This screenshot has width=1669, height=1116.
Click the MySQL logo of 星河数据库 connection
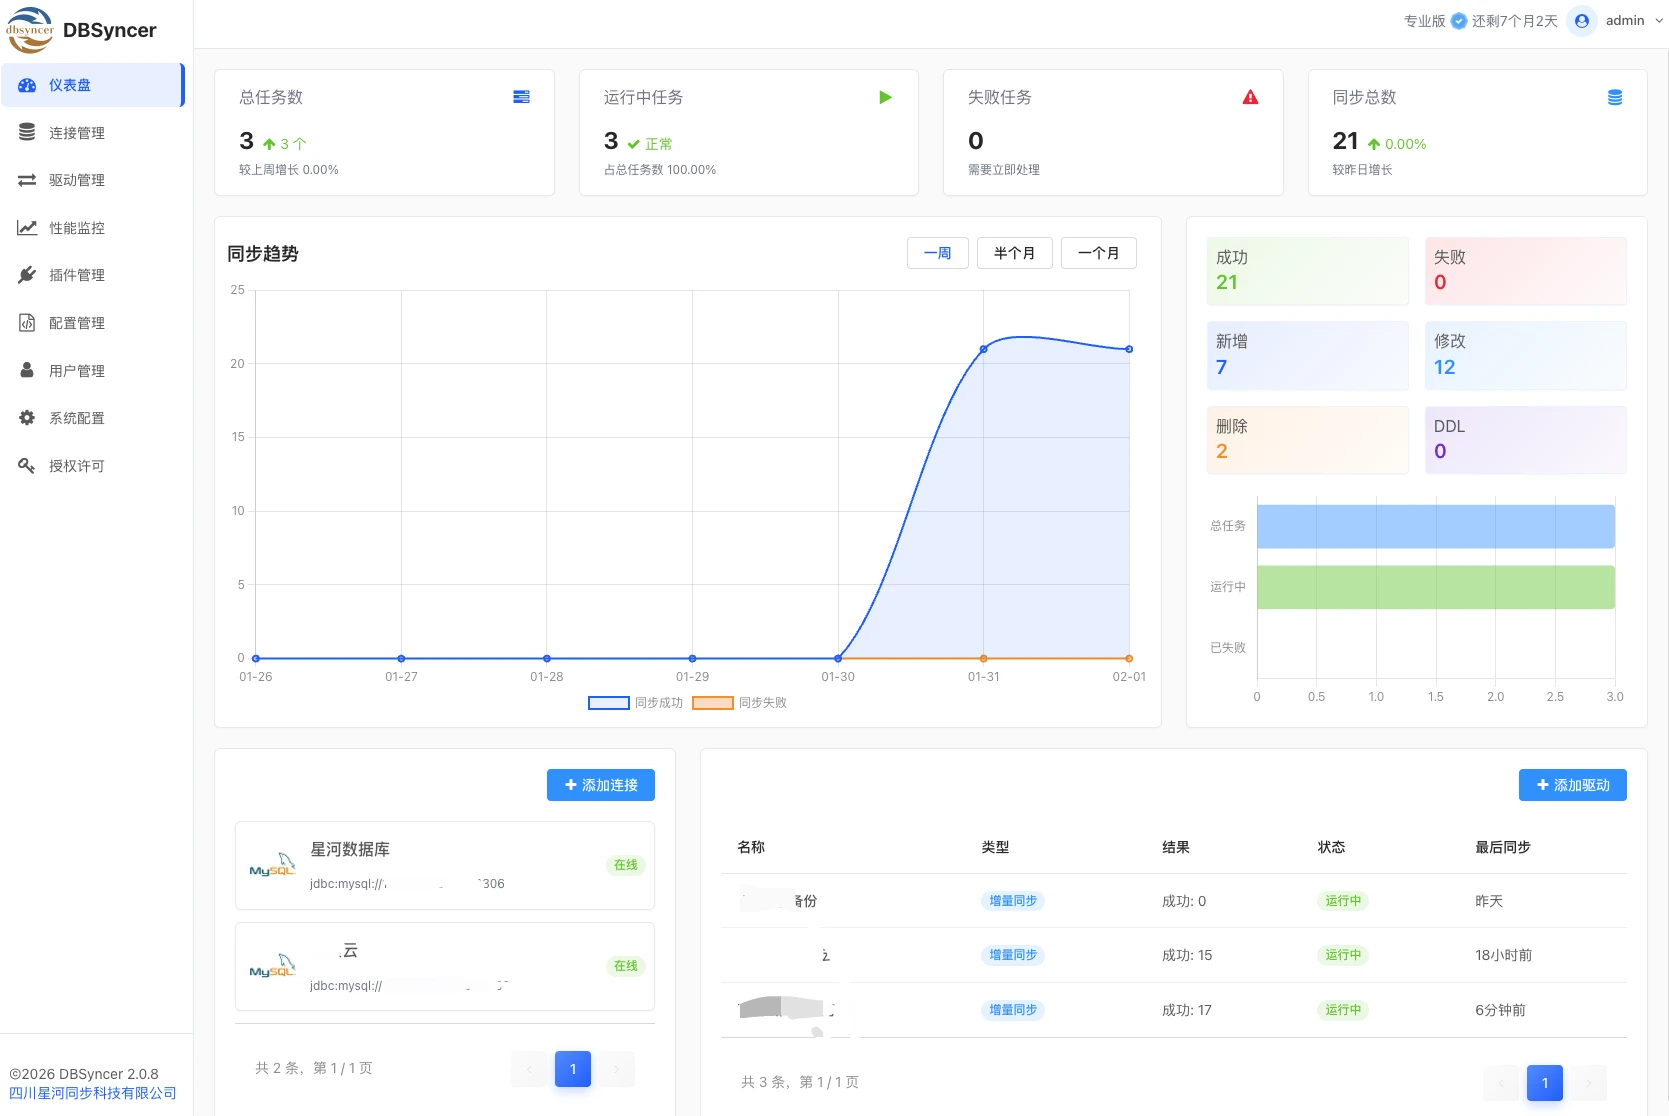point(272,865)
